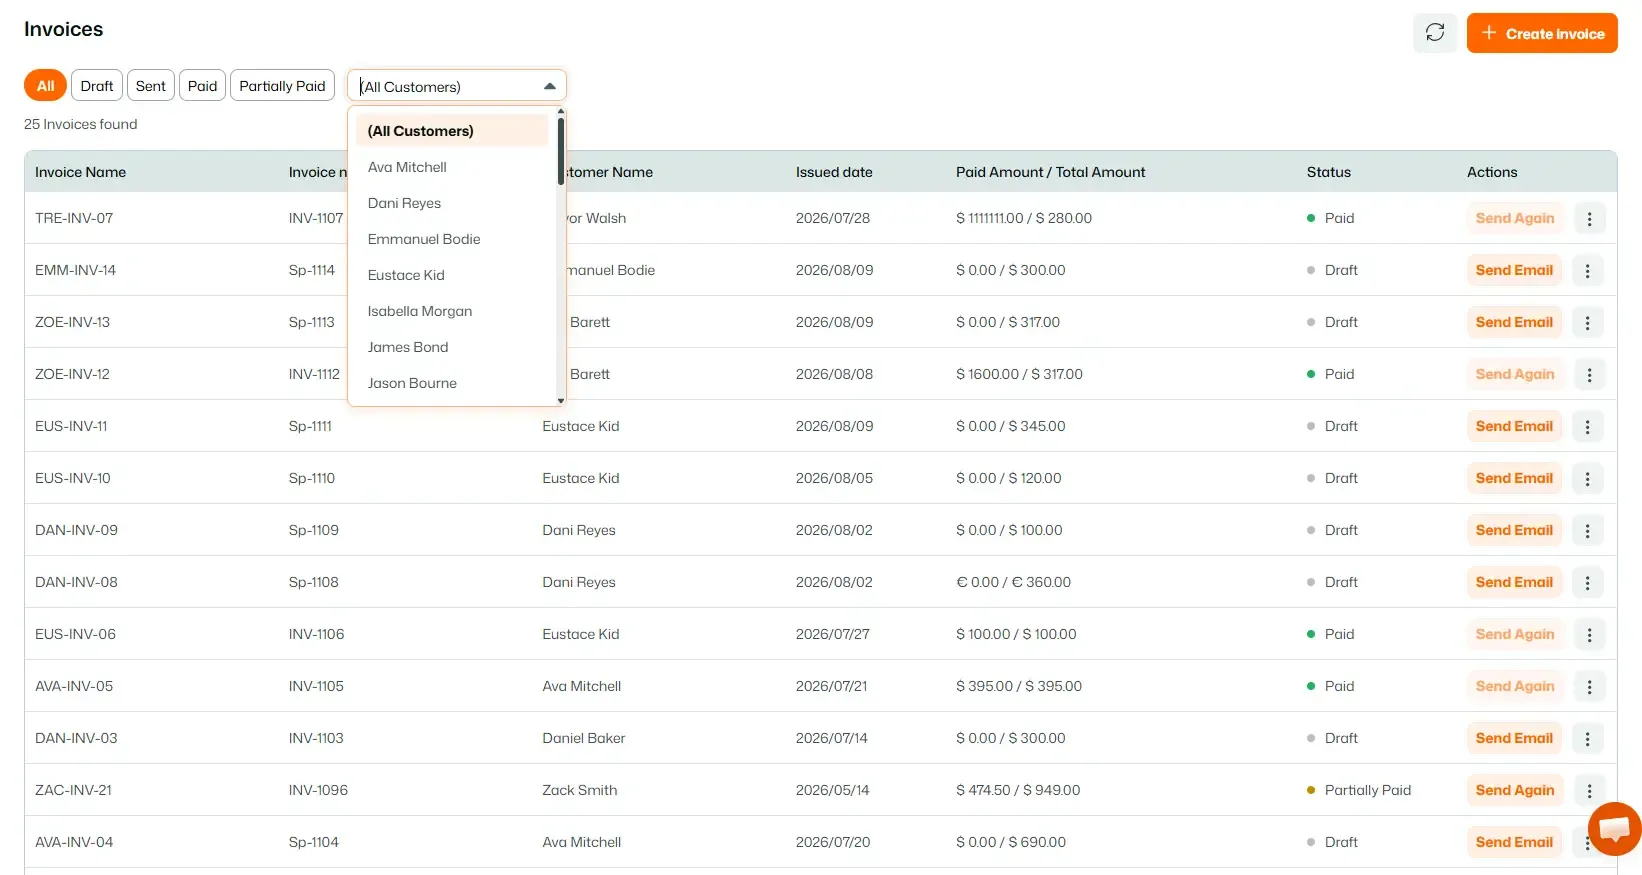The height and width of the screenshot is (875, 1642).
Task: Choose Emmanuel Bodie from customer list
Action: (x=452, y=239)
